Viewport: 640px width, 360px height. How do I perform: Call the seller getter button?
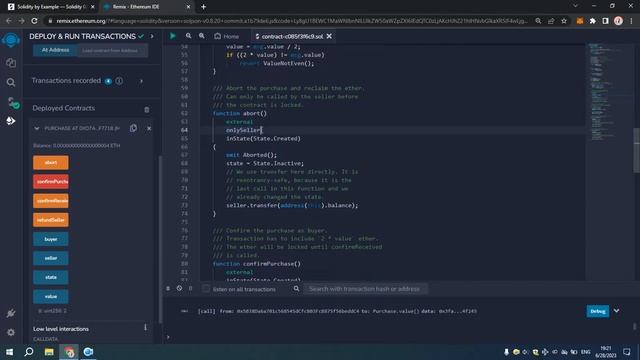coord(51,258)
